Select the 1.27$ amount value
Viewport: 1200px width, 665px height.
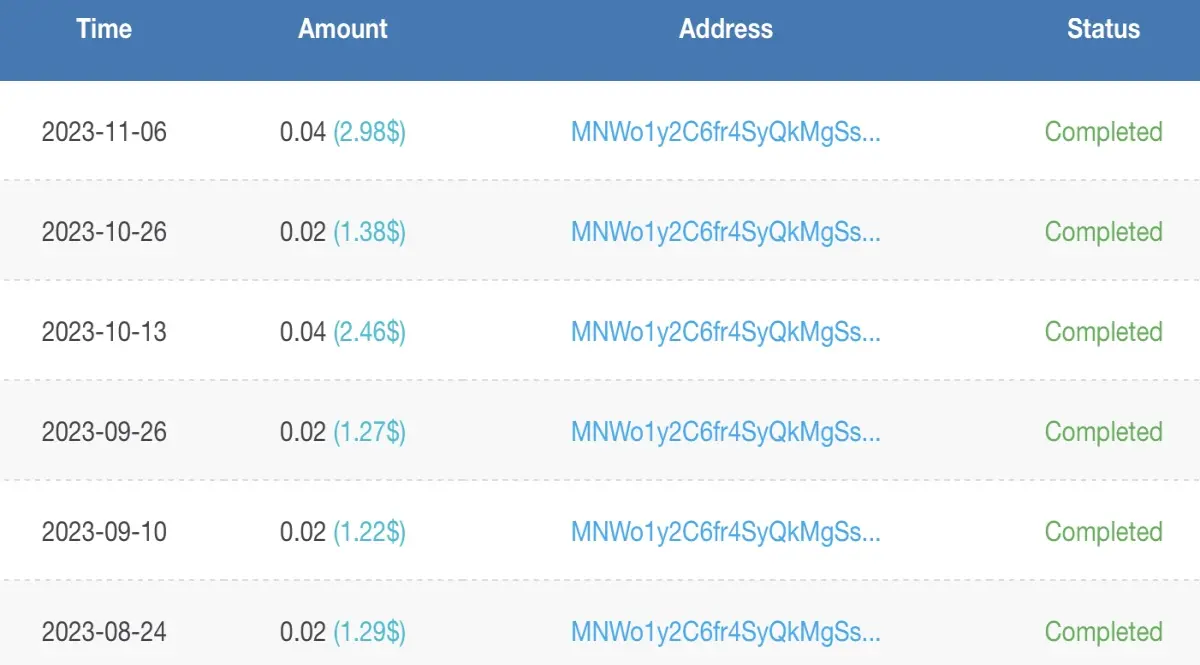[x=369, y=432]
